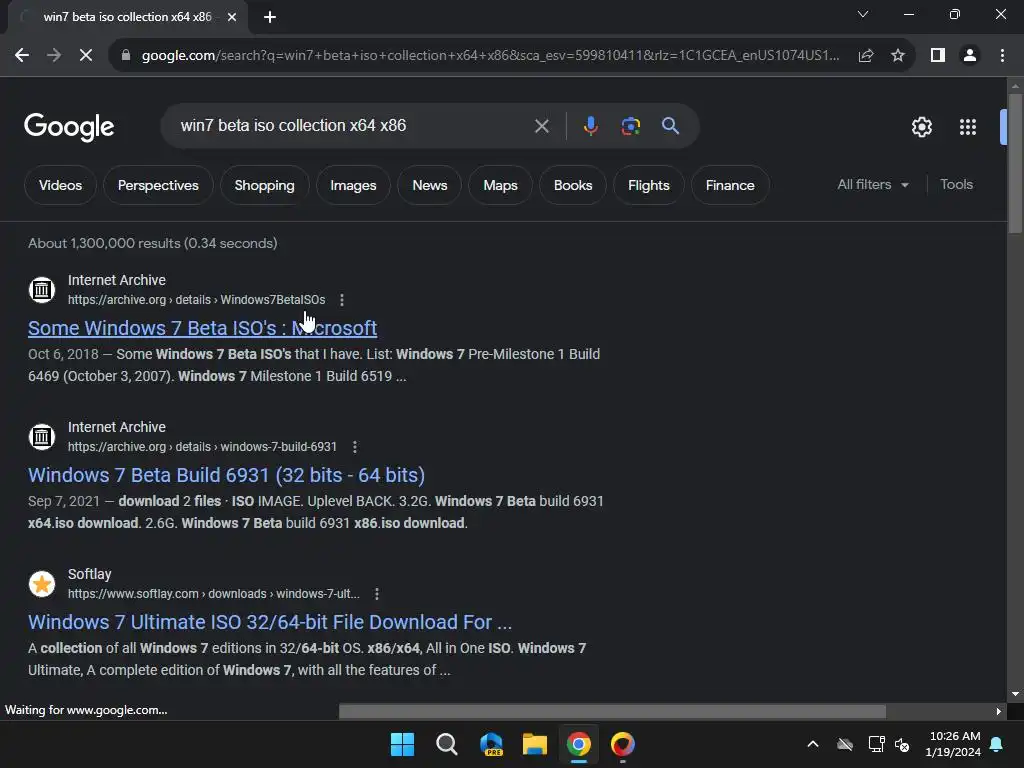Submit search with magnifier icon
Image resolution: width=1024 pixels, height=768 pixels.
coord(670,125)
